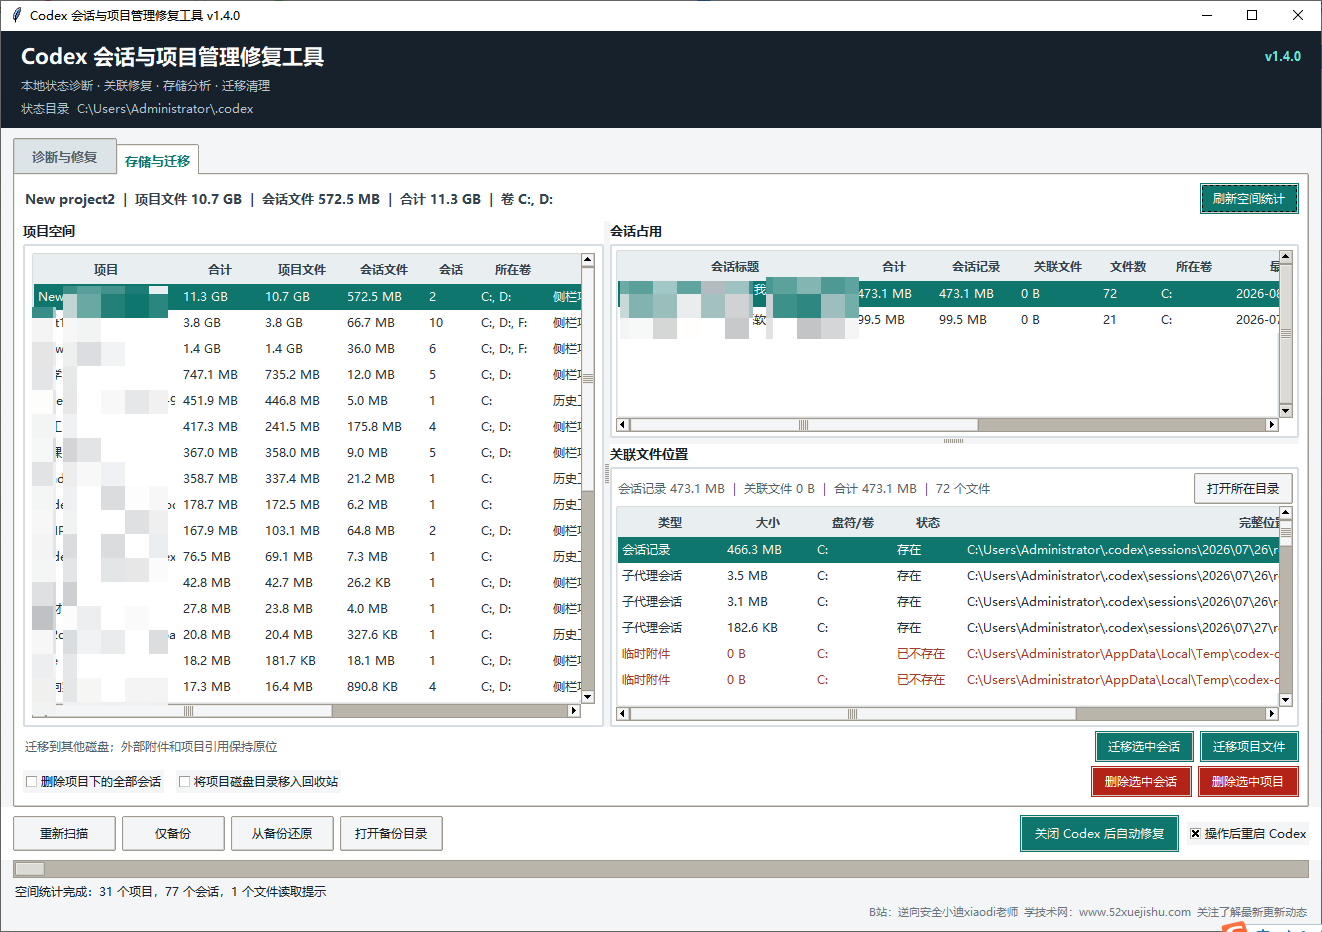Click the 重新扫描 button
The image size is (1322, 932).
pyautogui.click(x=64, y=833)
